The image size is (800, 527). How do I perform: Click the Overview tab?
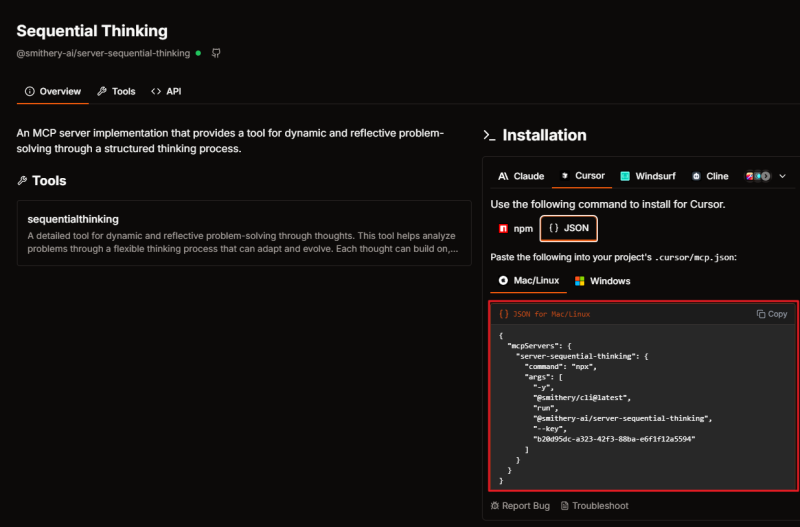pos(52,91)
